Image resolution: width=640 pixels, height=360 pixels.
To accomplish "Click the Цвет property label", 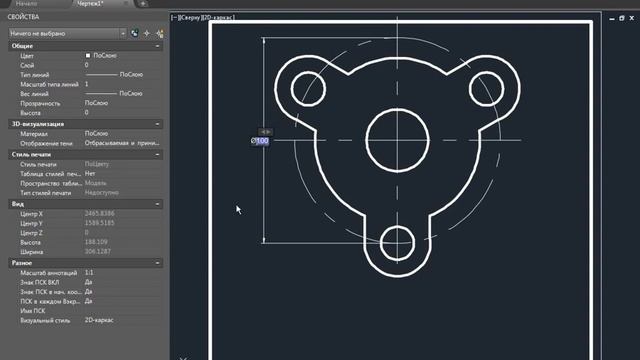I will click(27, 56).
